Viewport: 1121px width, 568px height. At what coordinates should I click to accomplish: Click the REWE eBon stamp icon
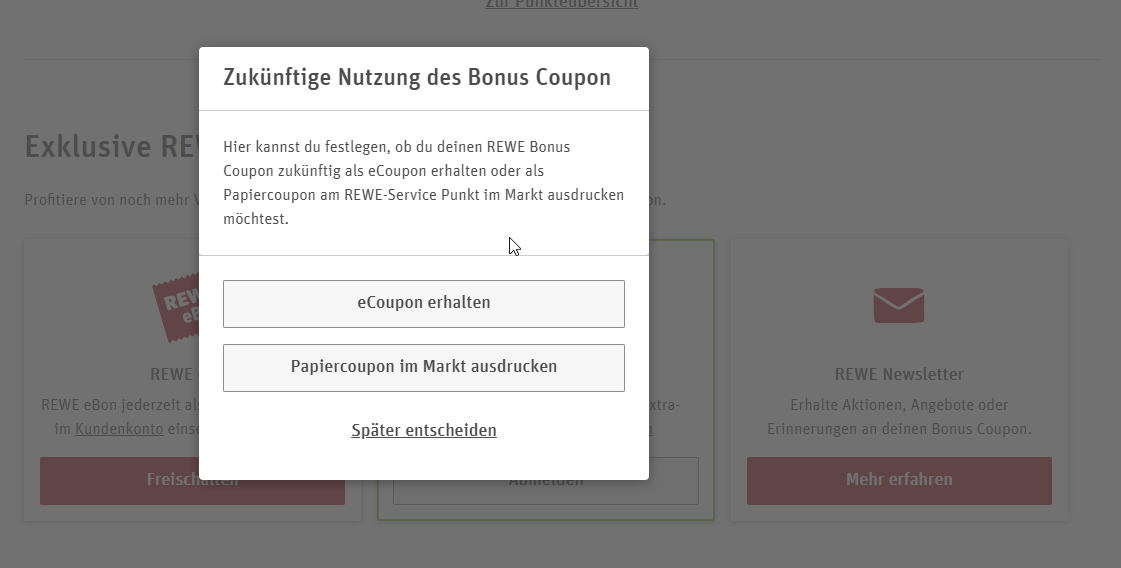pyautogui.click(x=176, y=308)
